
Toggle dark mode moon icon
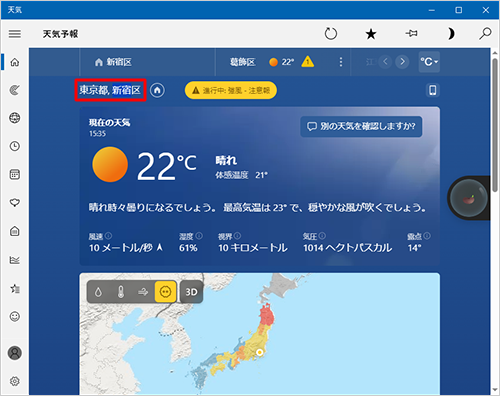[451, 34]
